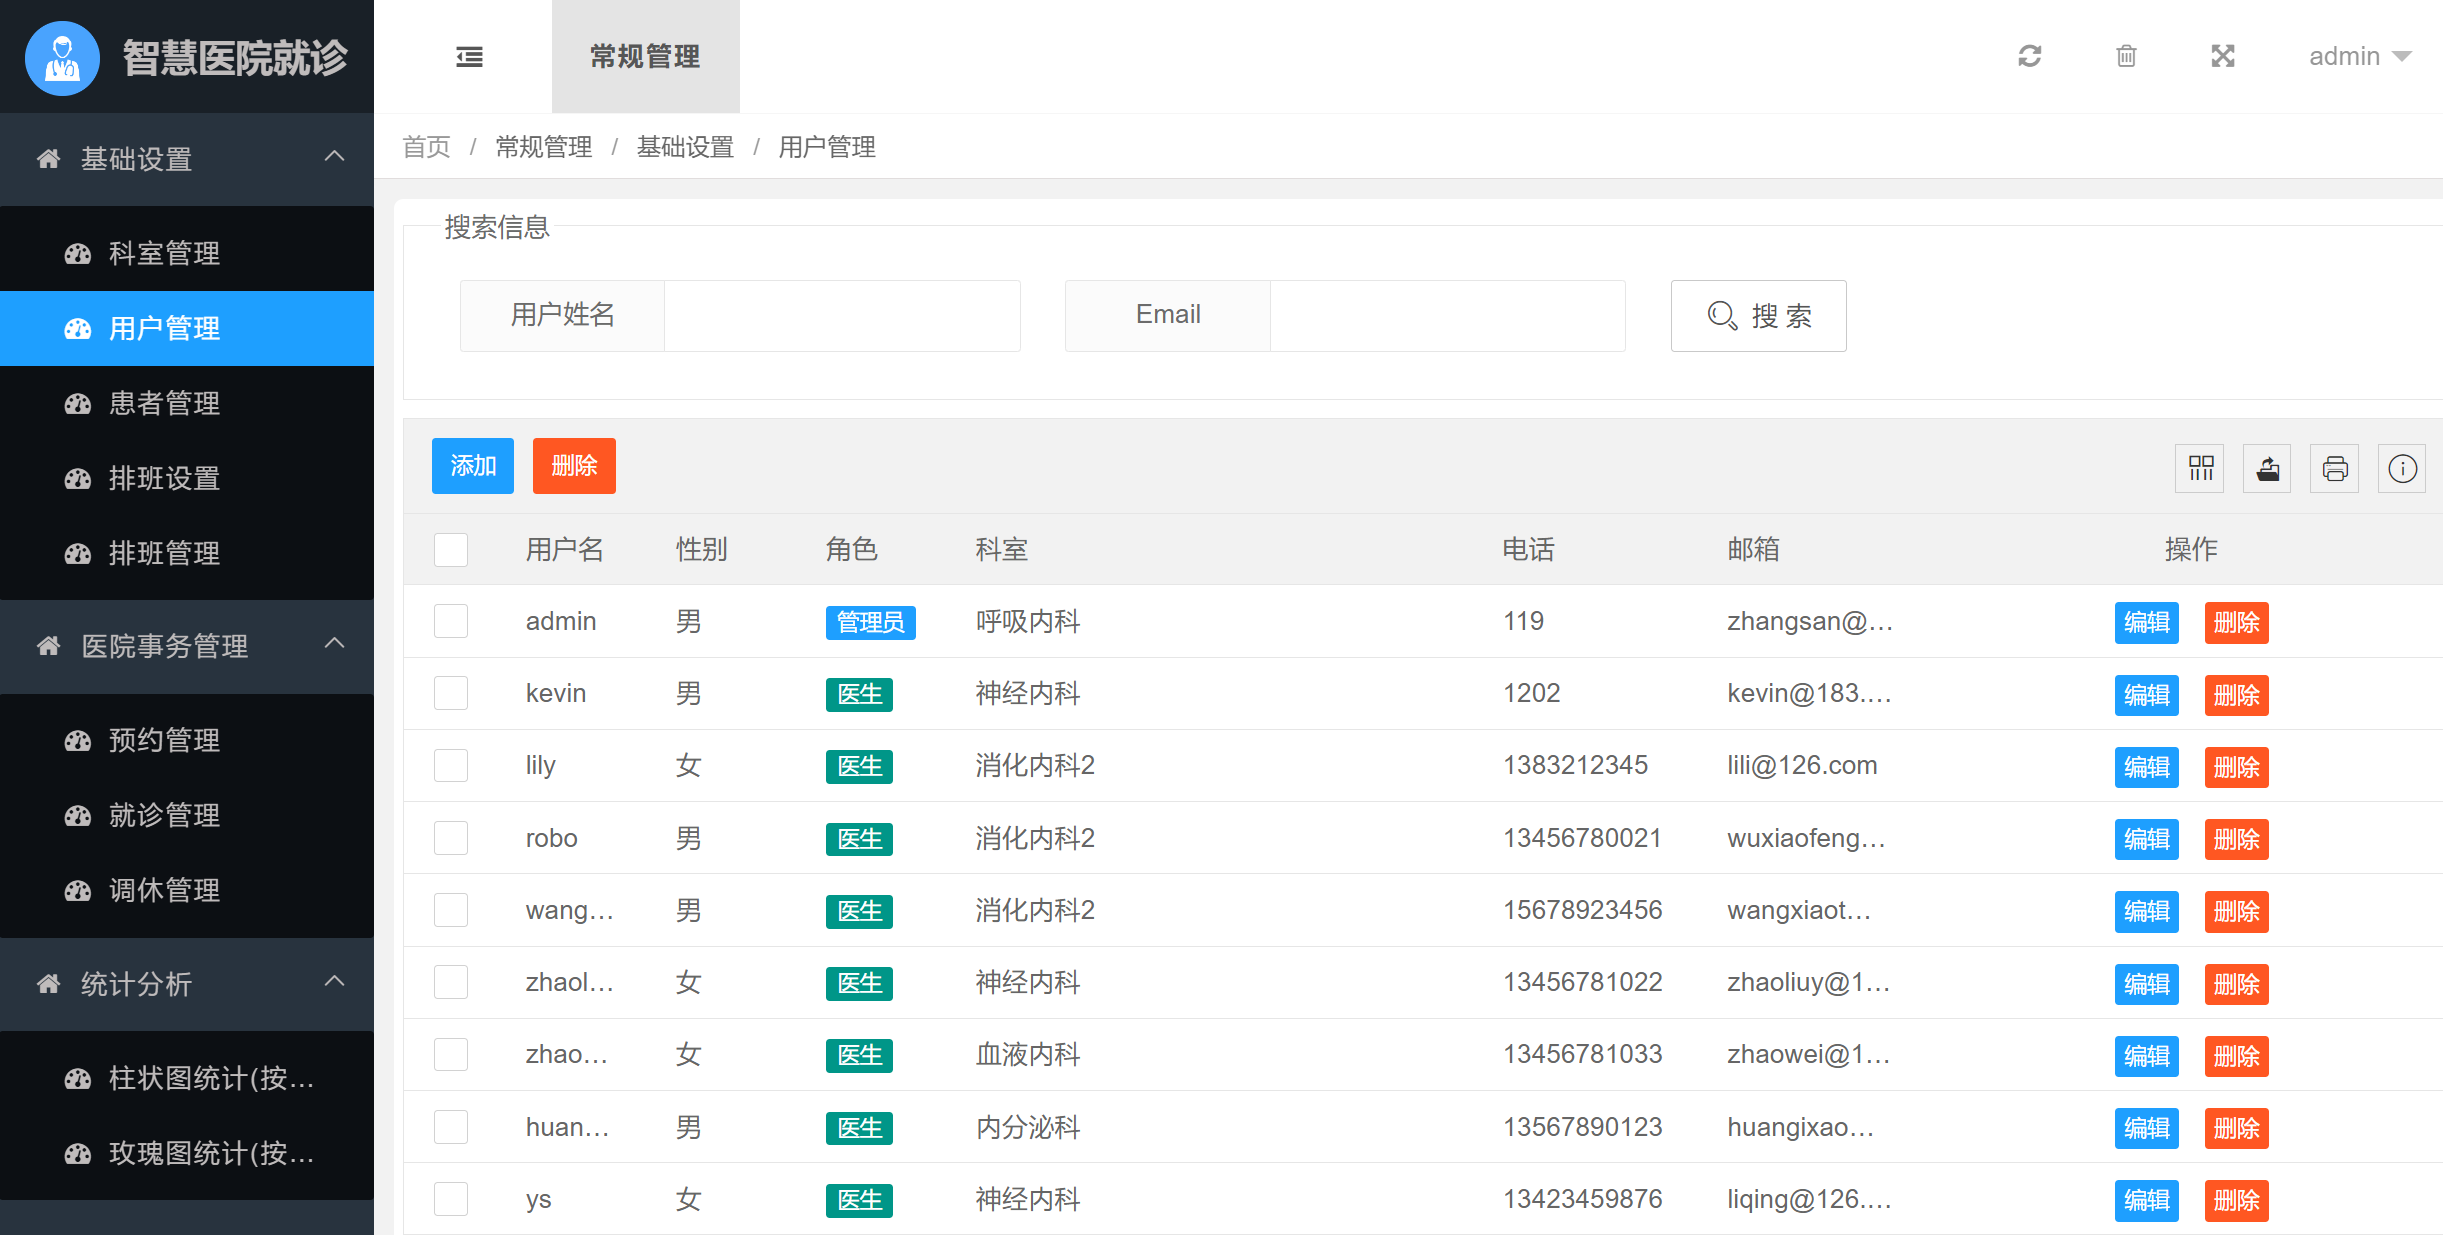Click dashboard icon next to 排班设置

click(78, 479)
